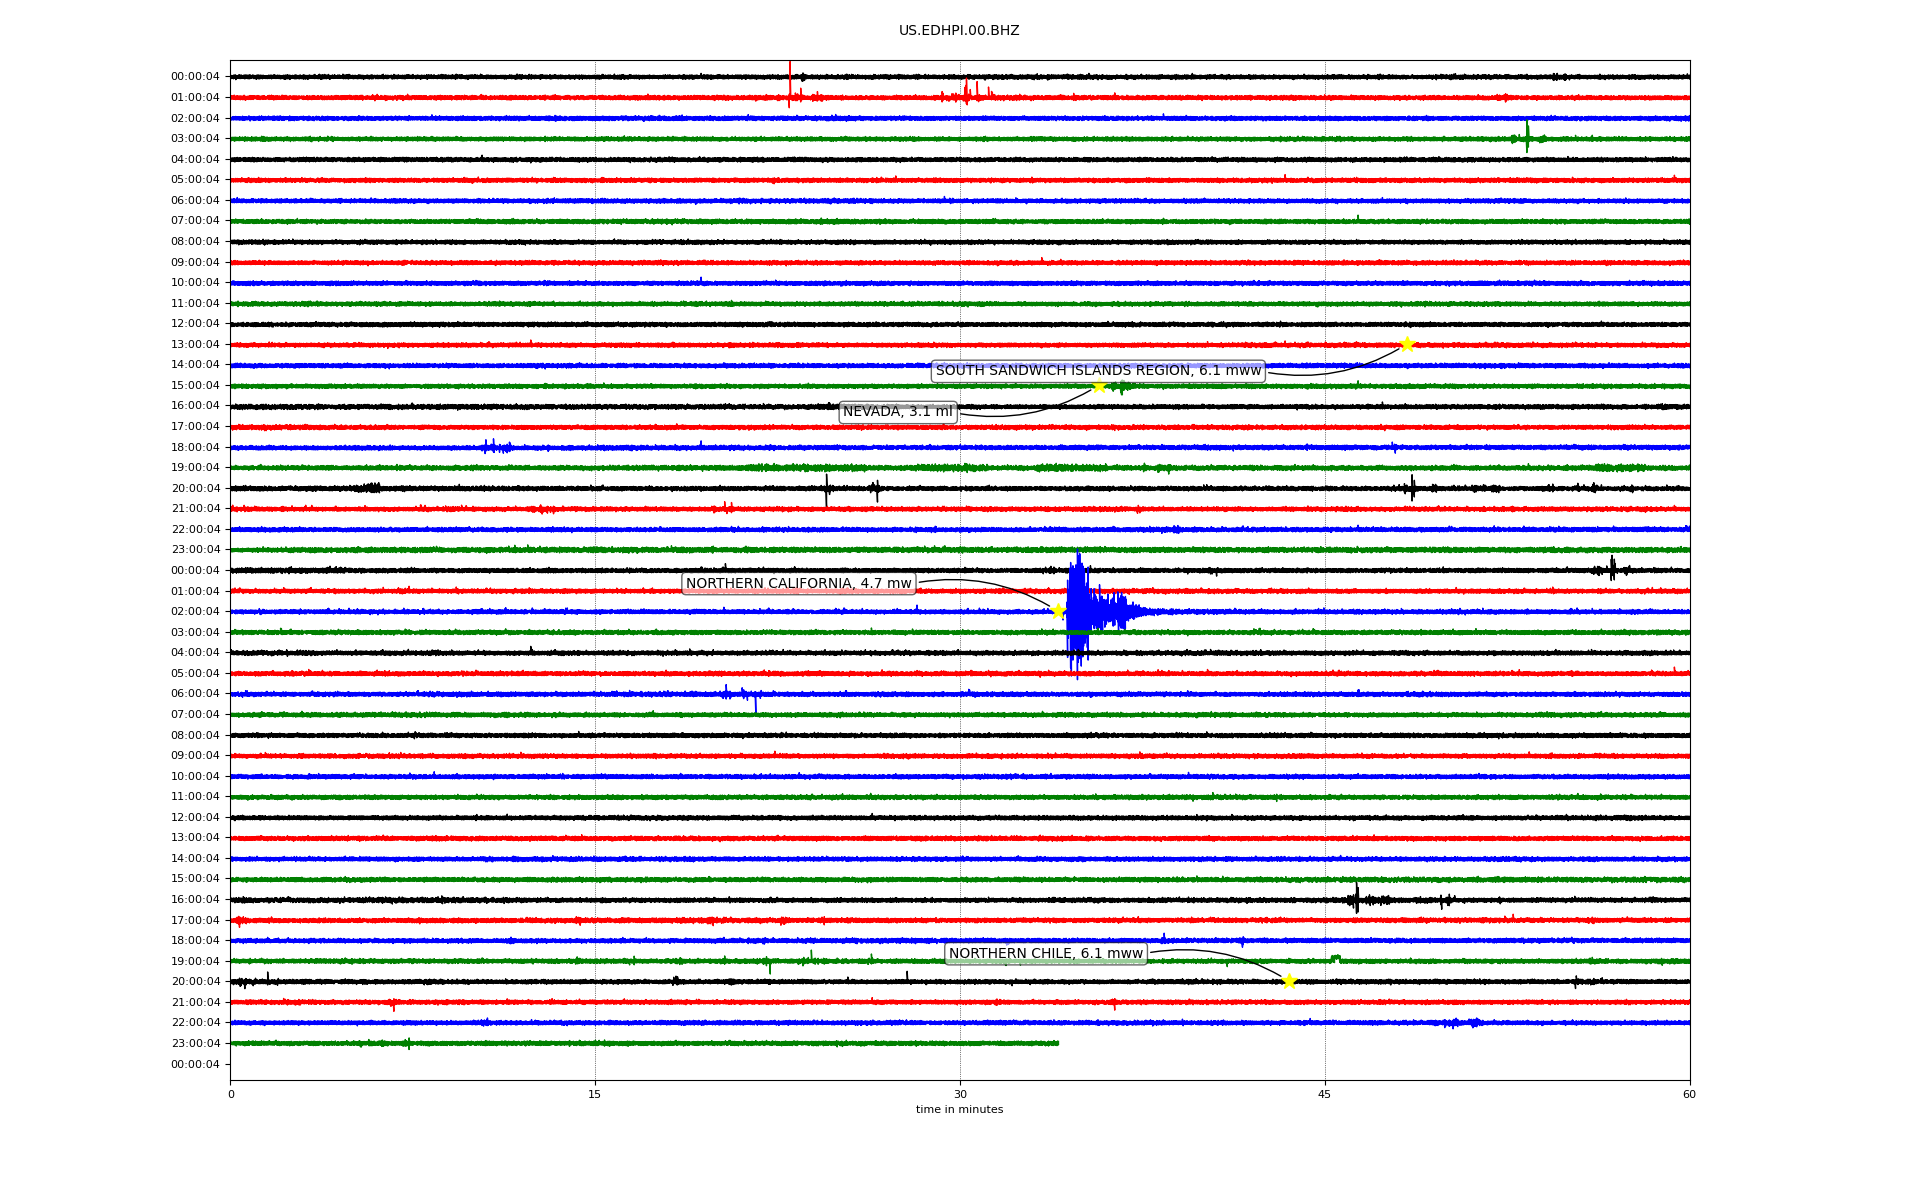Click the NORTHERN CHILE, 6.1 mww annotation
Screen dimensions: 1920x1200
pyautogui.click(x=1045, y=954)
